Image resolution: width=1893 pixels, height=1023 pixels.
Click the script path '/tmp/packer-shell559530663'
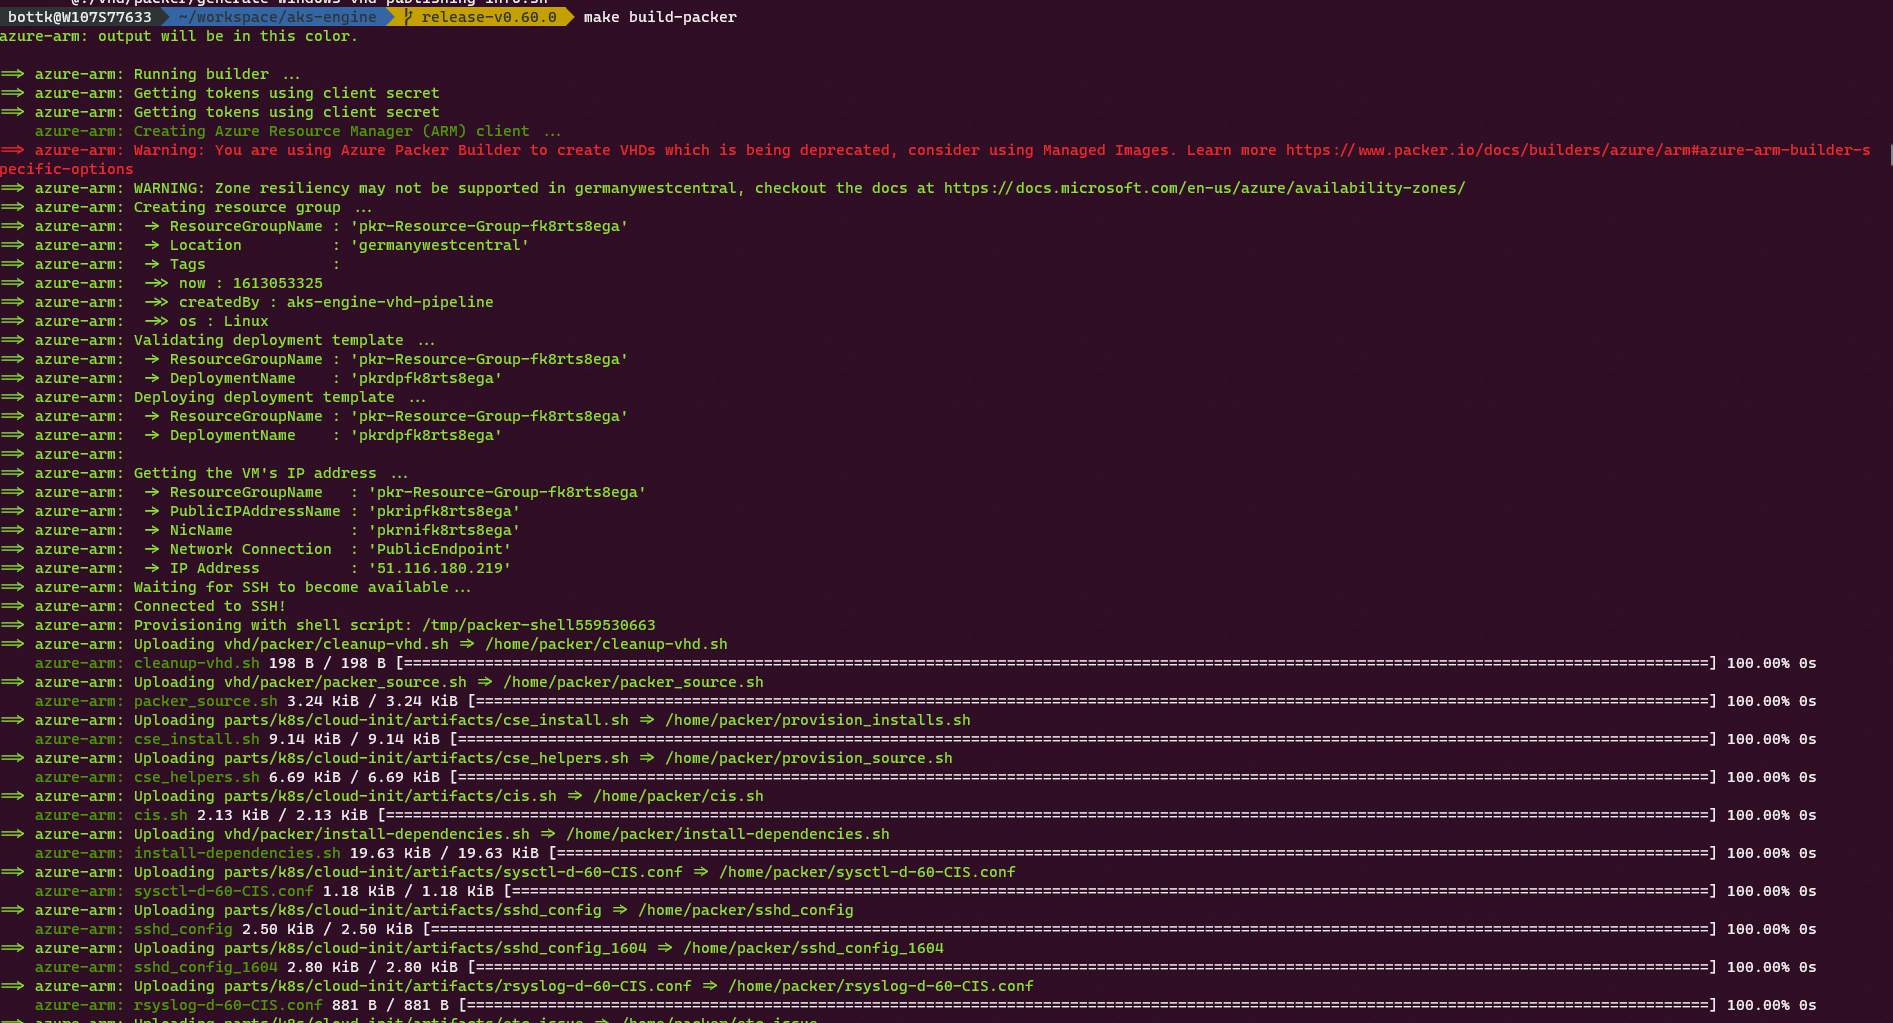539,625
